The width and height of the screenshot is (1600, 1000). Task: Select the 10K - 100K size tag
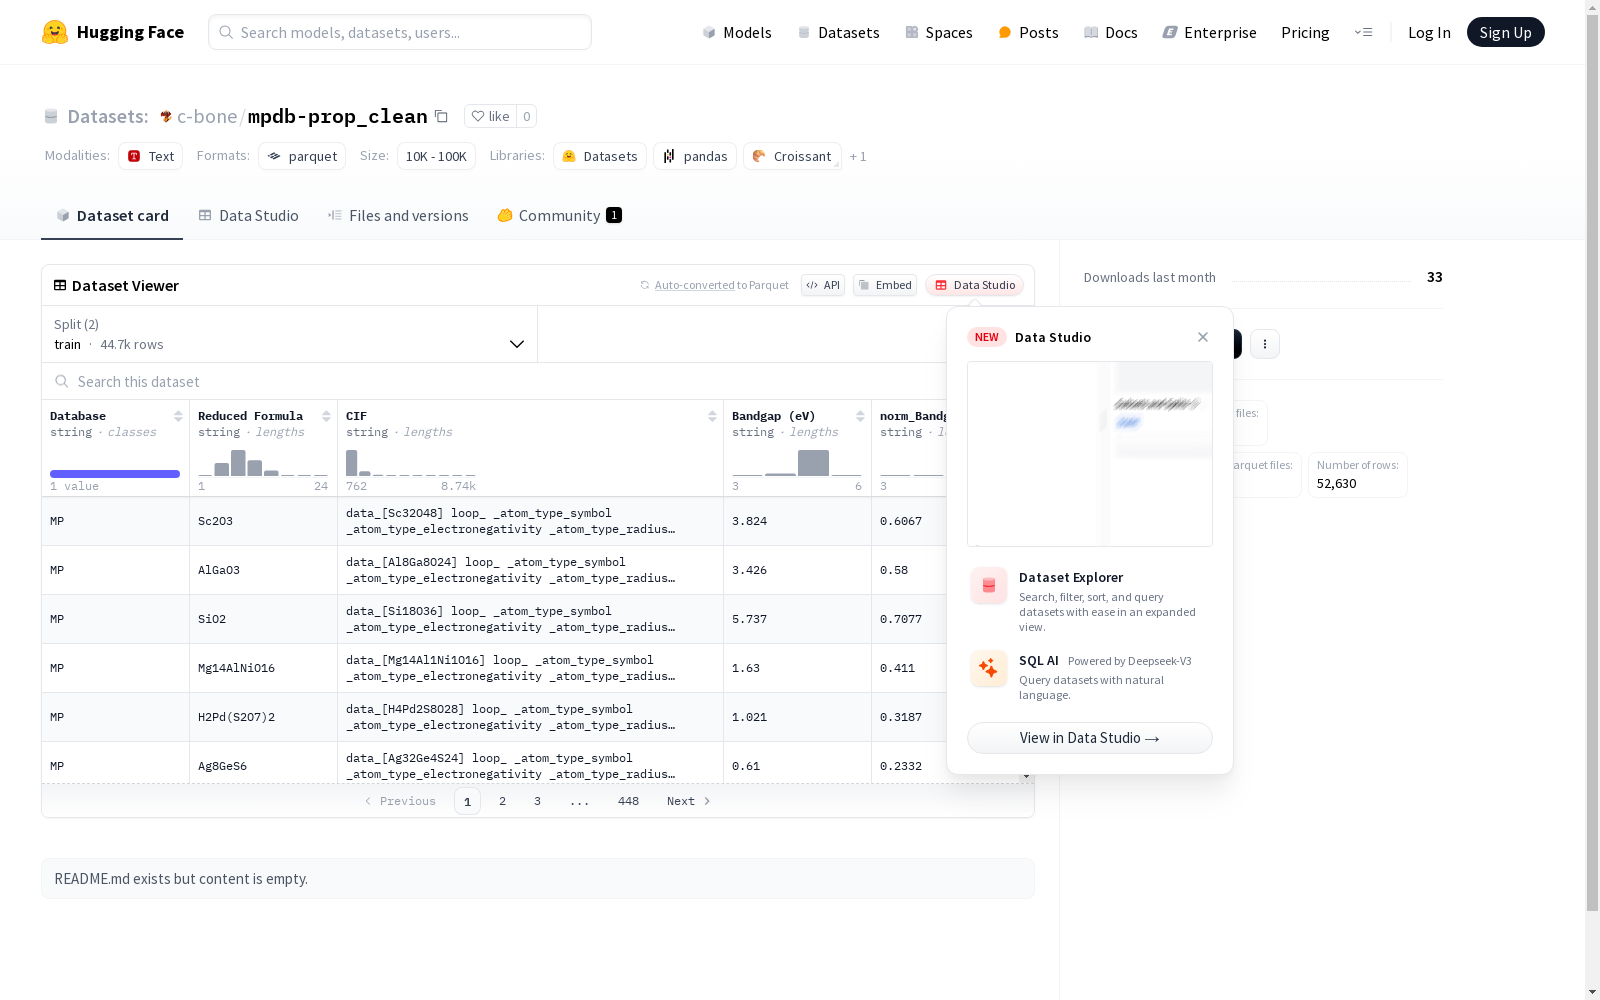tap(436, 156)
